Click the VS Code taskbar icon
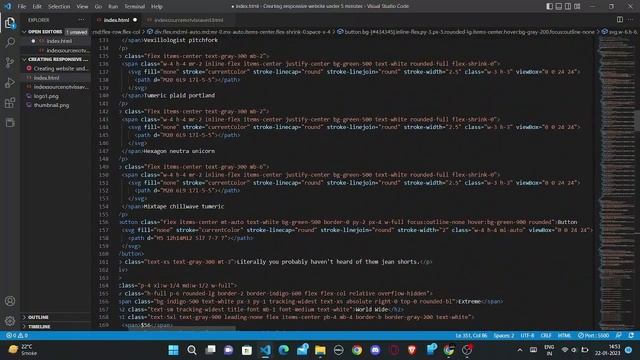 [x=265, y=350]
